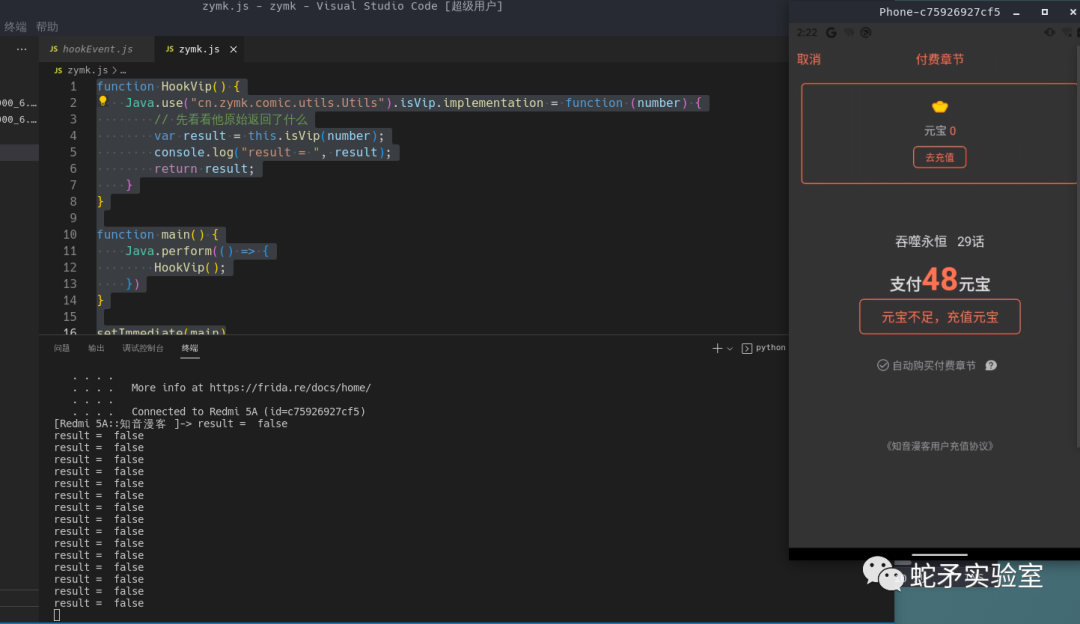Click the lightbulb code action icon
1080x624 pixels.
click(103, 101)
